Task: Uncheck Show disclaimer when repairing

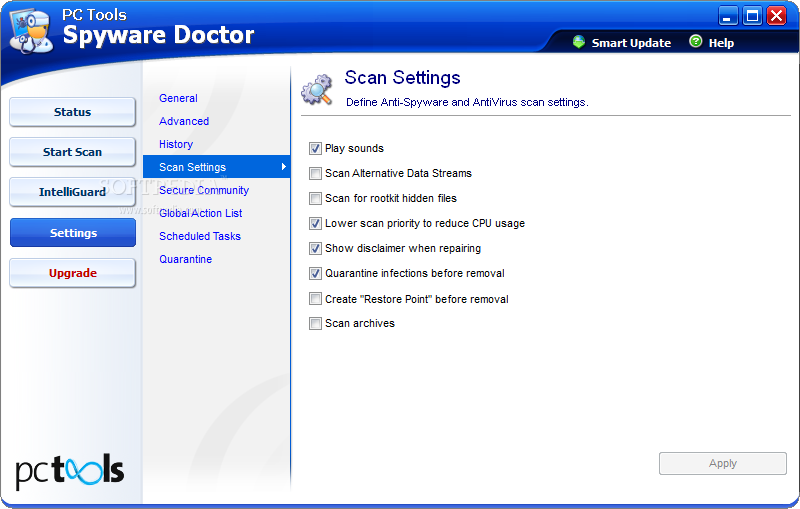Action: pos(315,248)
